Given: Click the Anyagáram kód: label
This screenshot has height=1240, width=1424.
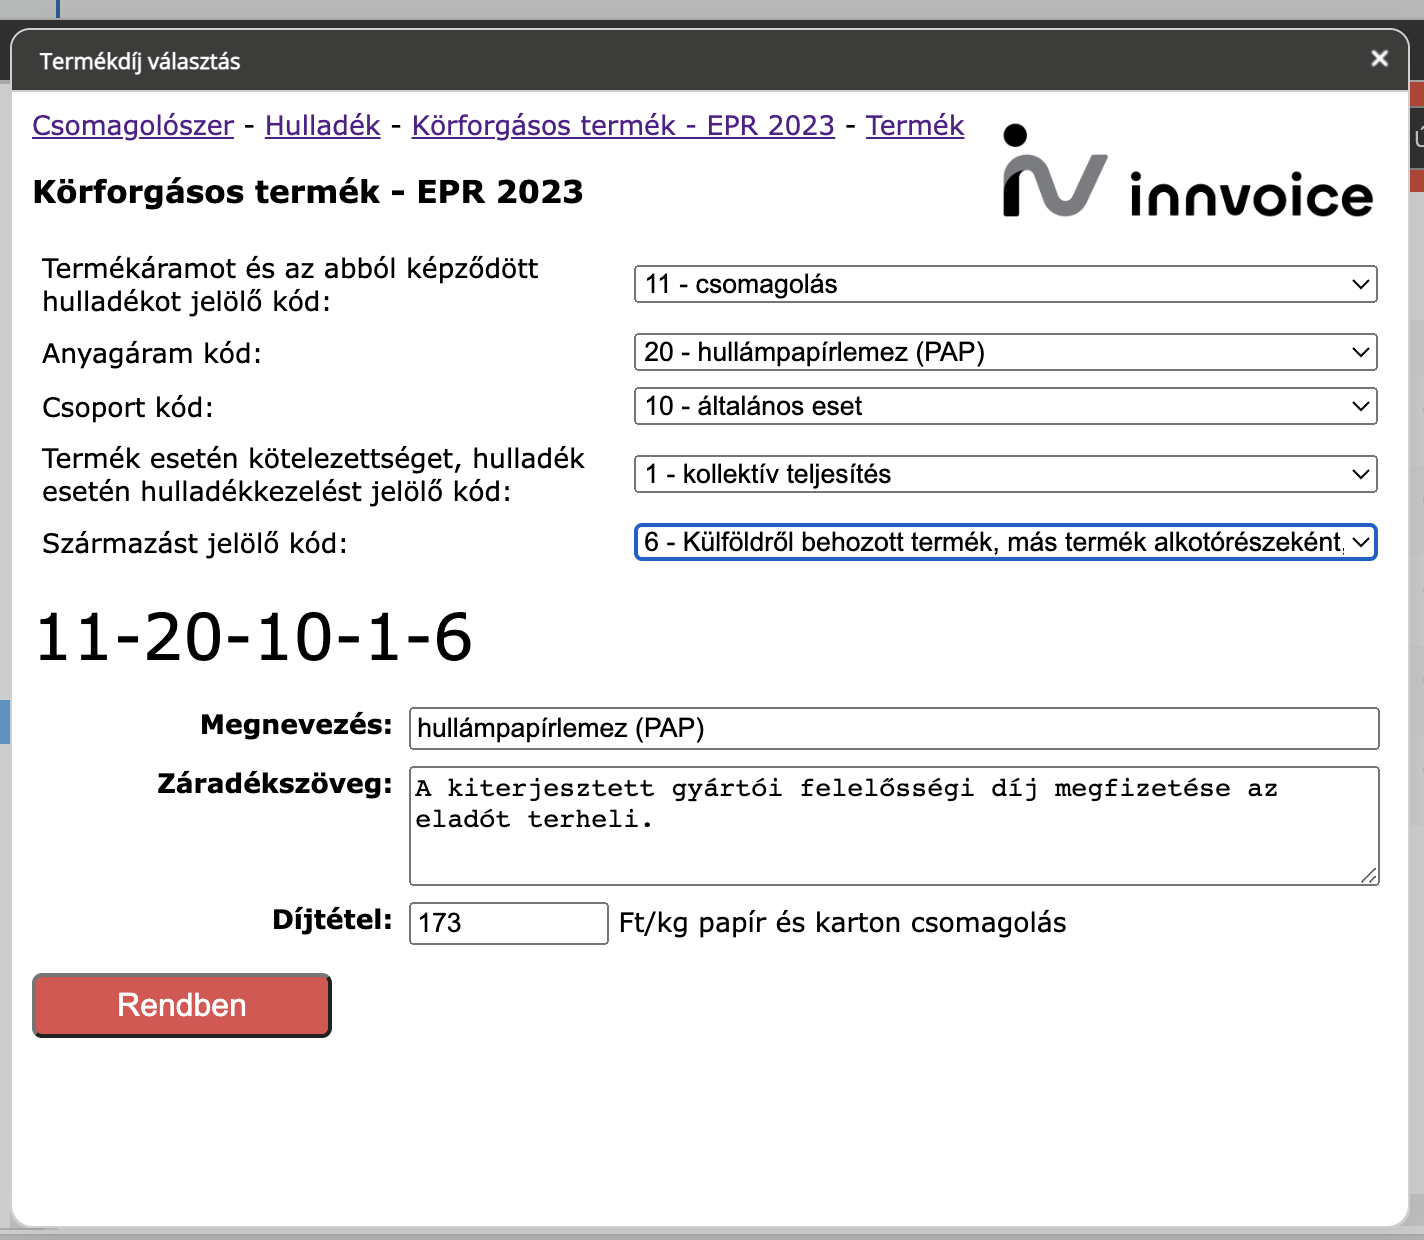Looking at the screenshot, I should click(152, 354).
